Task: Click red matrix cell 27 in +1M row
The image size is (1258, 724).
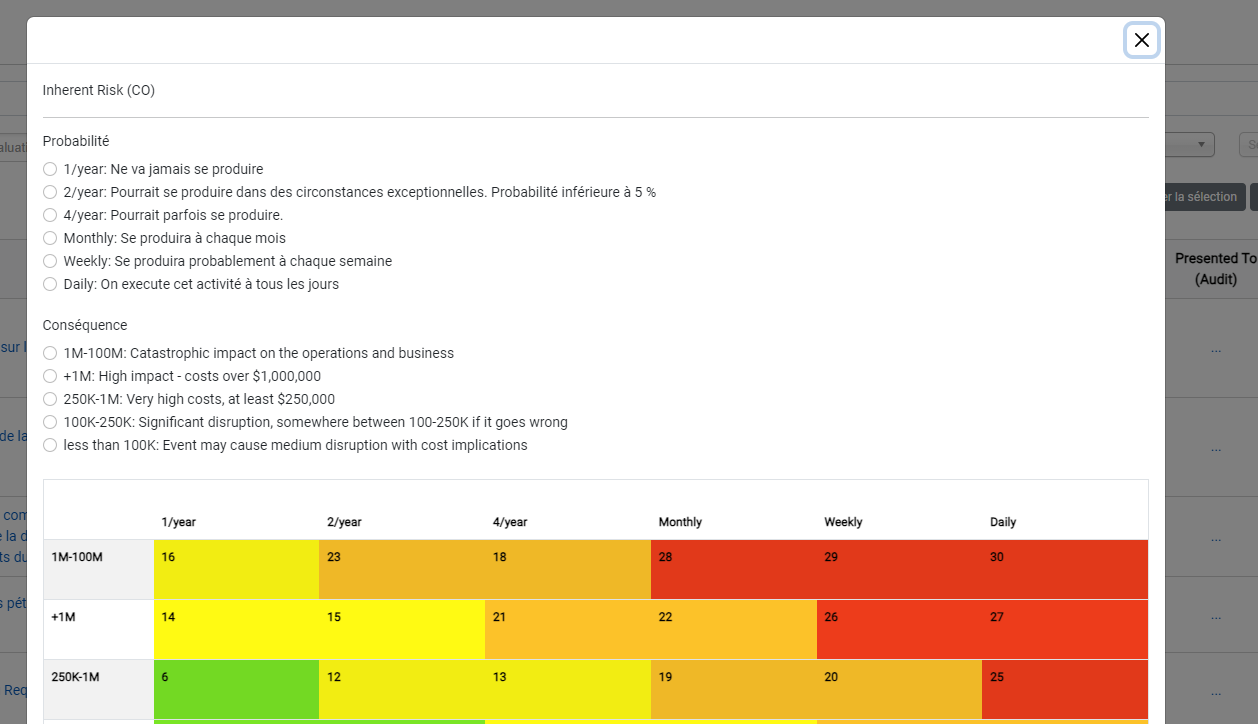Action: 1065,629
